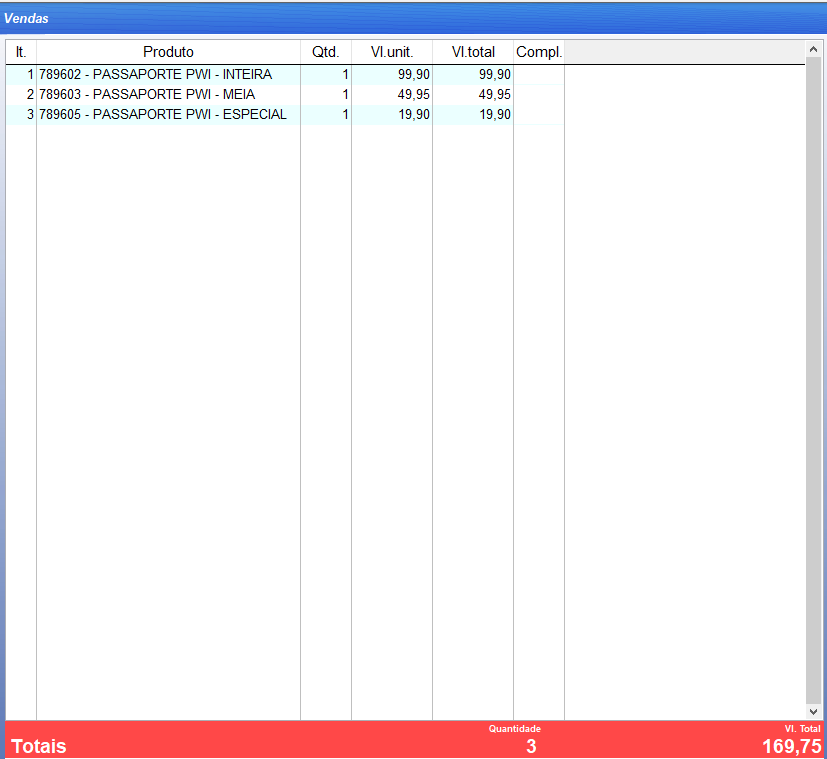Click the It. column header

point(21,52)
